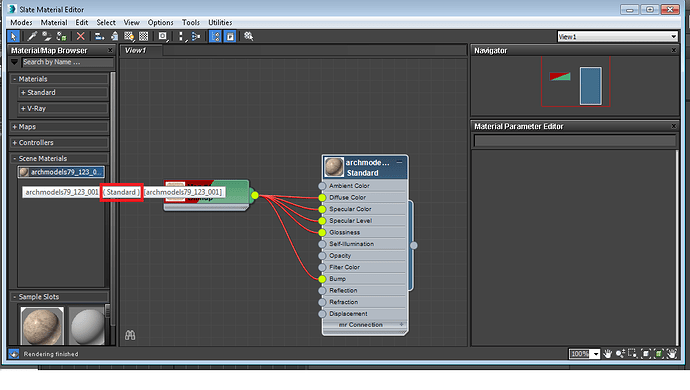Click the archmodels node preview thumbnail
The height and width of the screenshot is (390, 690).
pyautogui.click(x=334, y=167)
